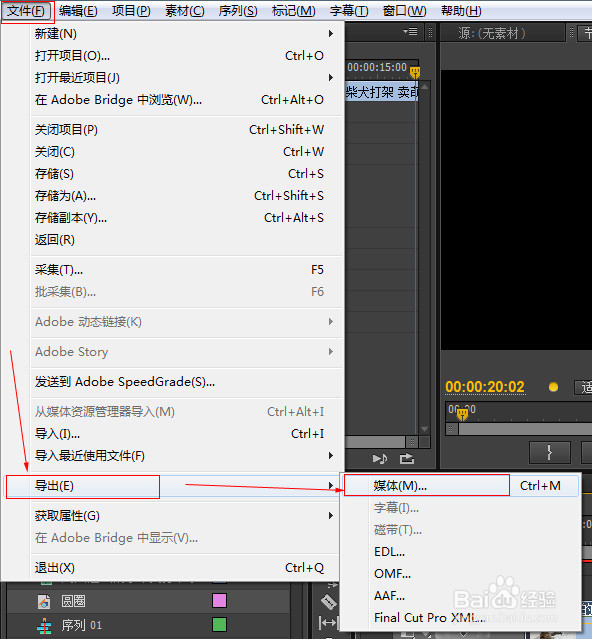Screen dimensions: 592x639
Task: Click the 源: (无素材) source tab
Action: click(x=492, y=33)
